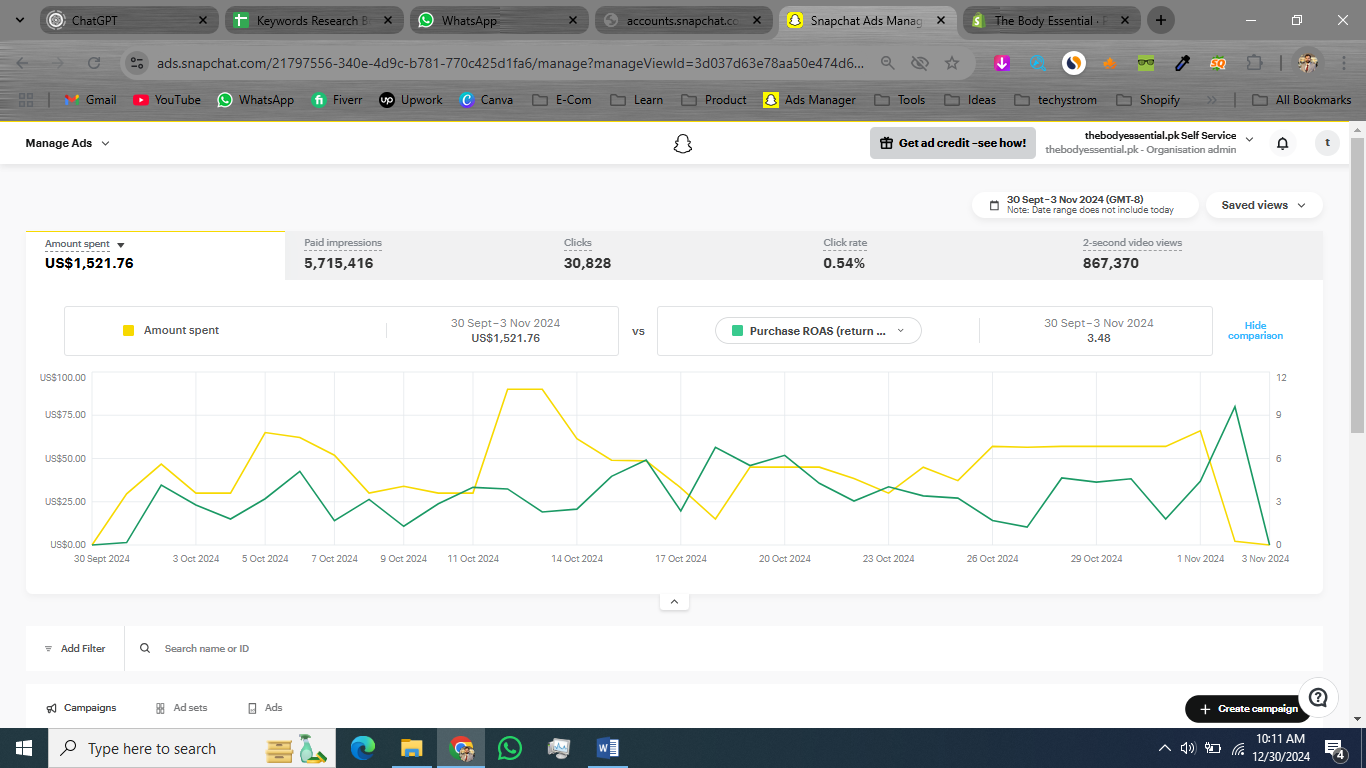The height and width of the screenshot is (768, 1366).
Task: Switch to the Campaigns tab
Action: click(x=81, y=708)
